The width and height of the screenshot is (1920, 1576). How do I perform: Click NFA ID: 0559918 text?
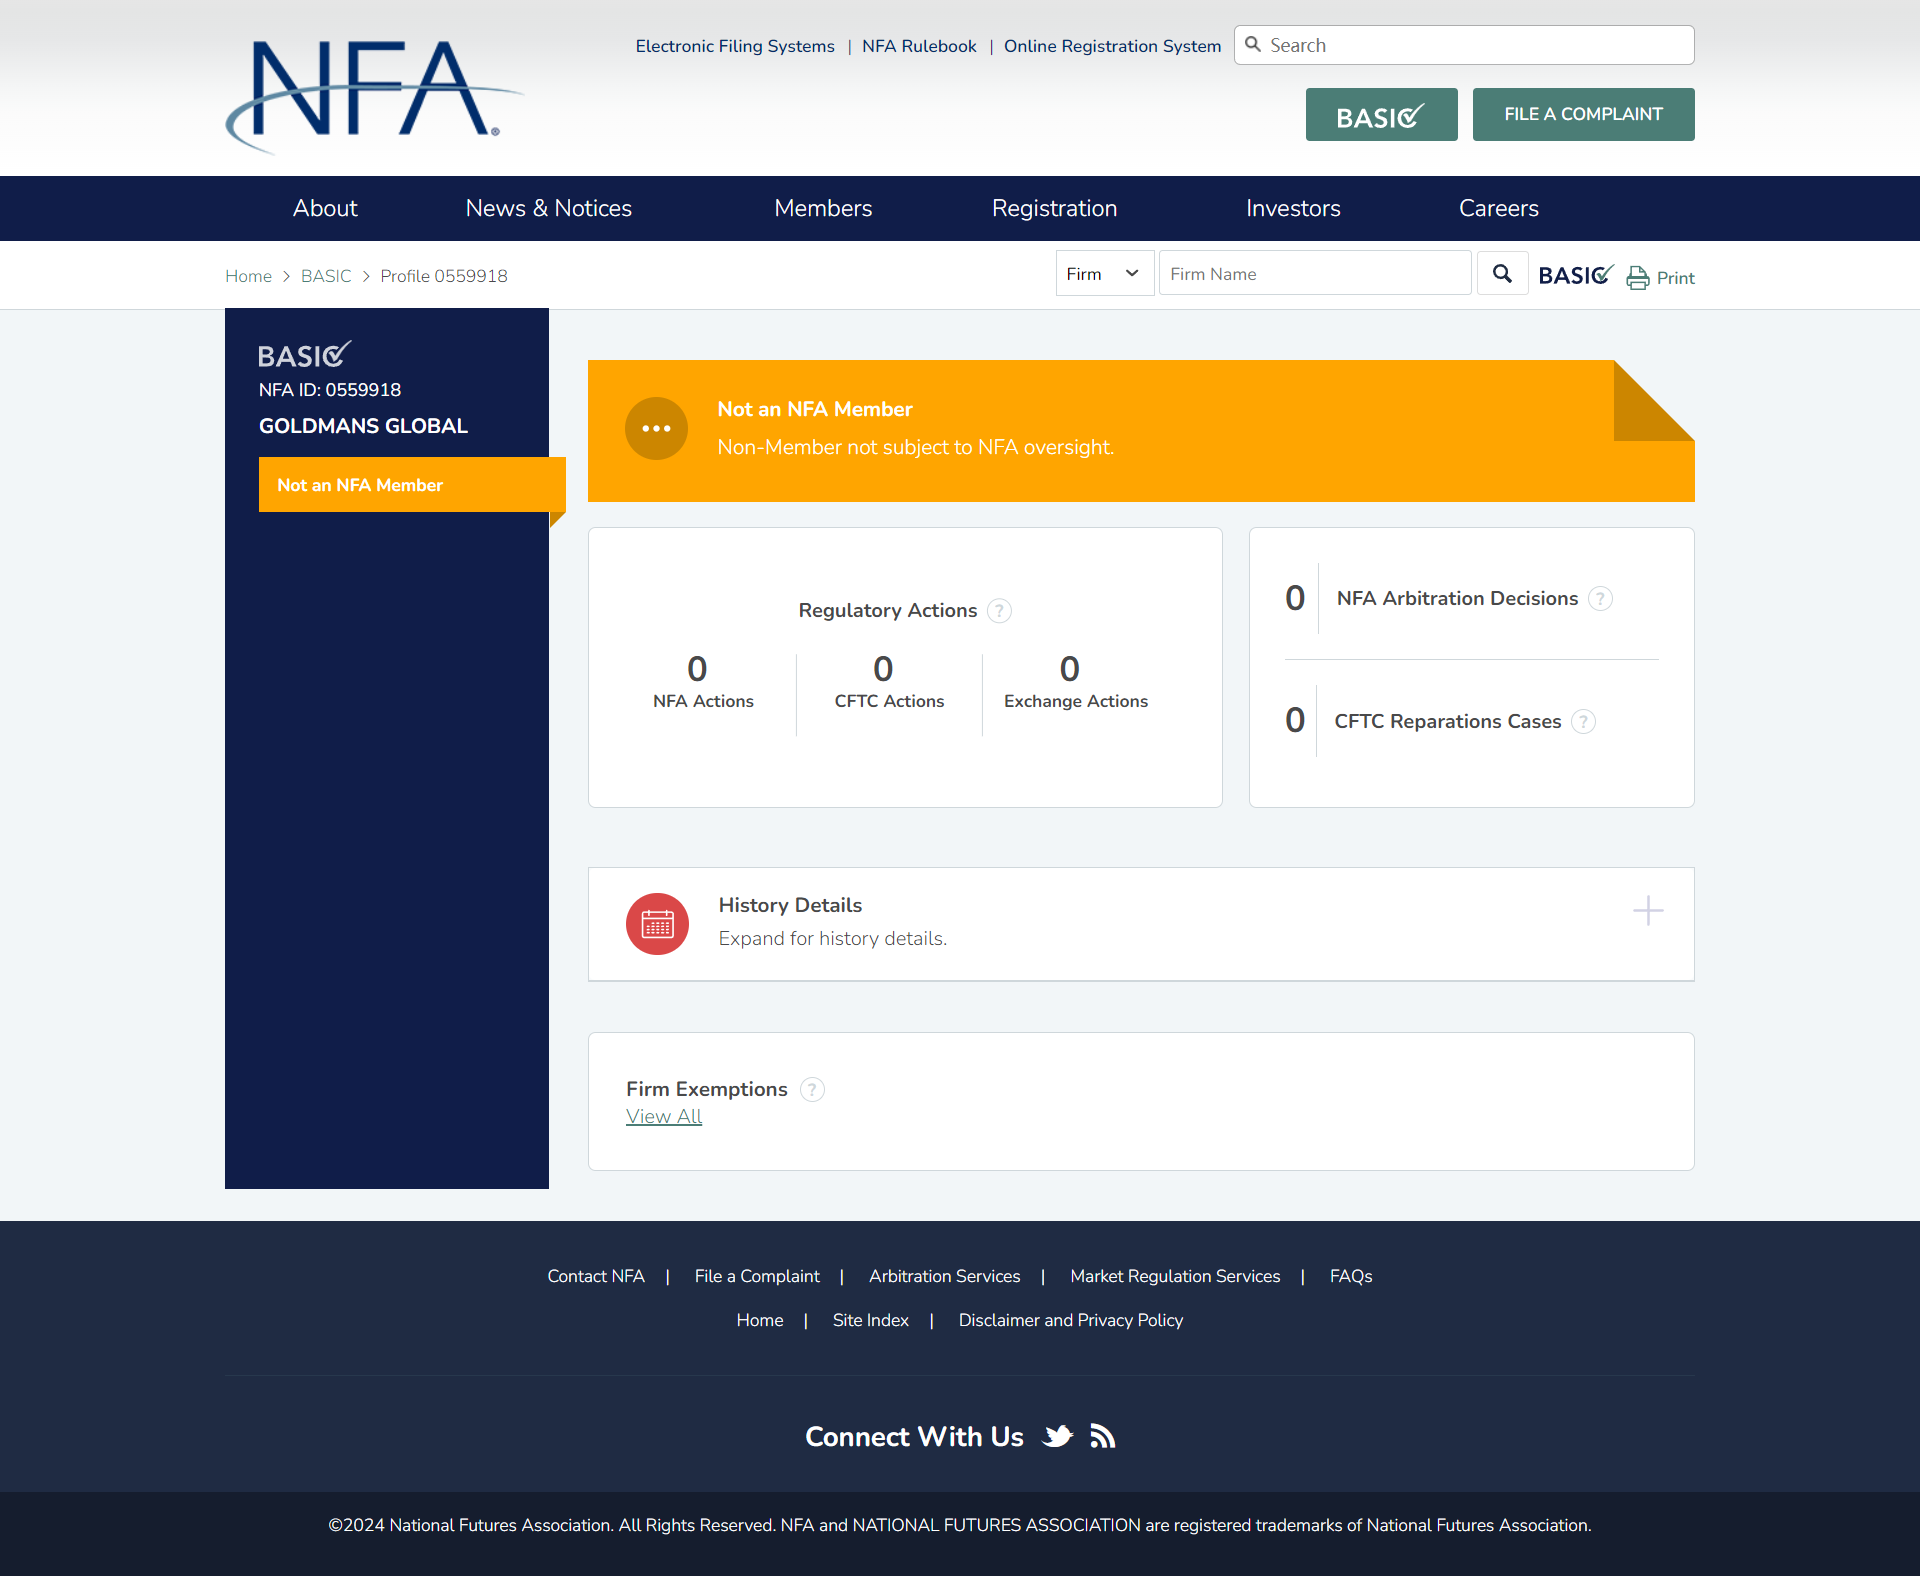click(x=330, y=390)
